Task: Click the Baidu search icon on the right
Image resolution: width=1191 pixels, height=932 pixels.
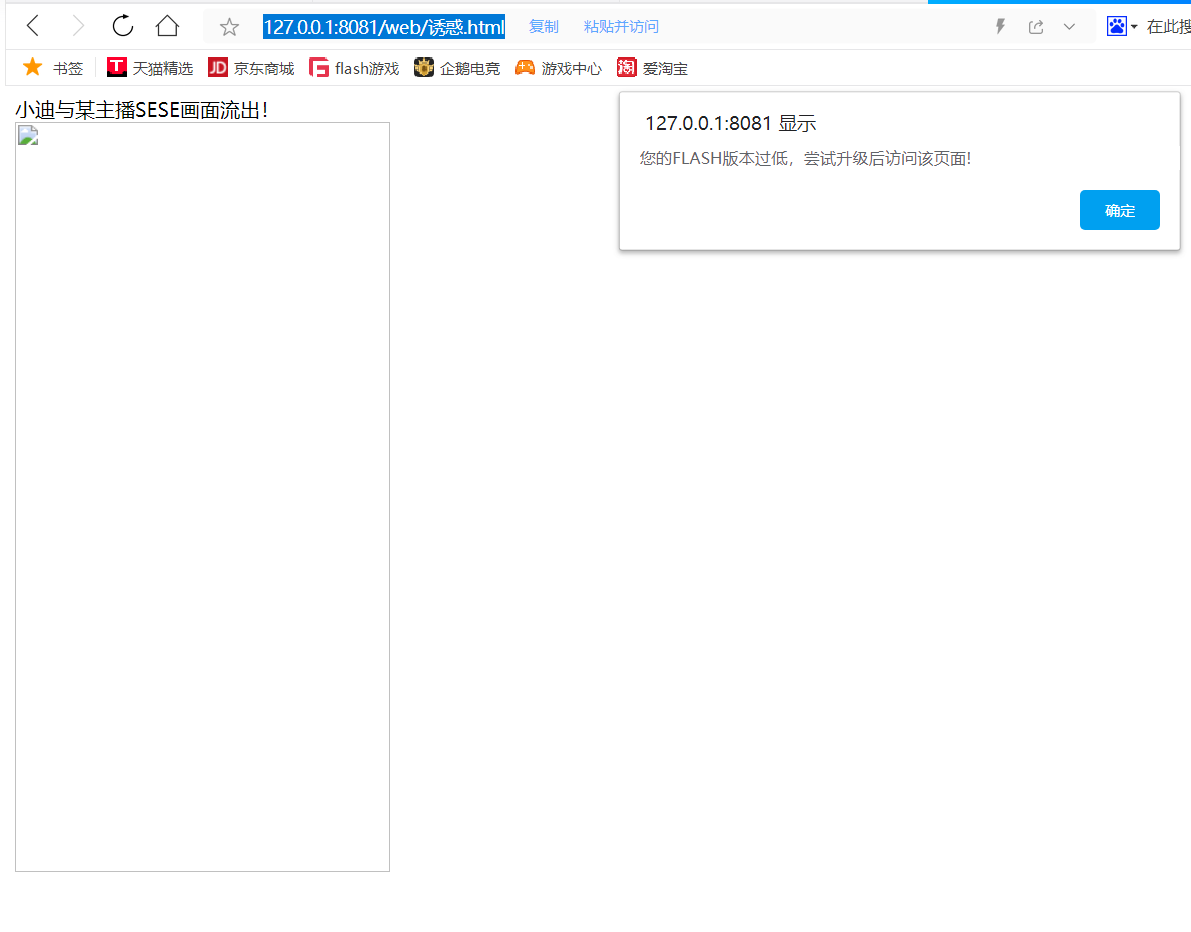Action: click(1114, 26)
